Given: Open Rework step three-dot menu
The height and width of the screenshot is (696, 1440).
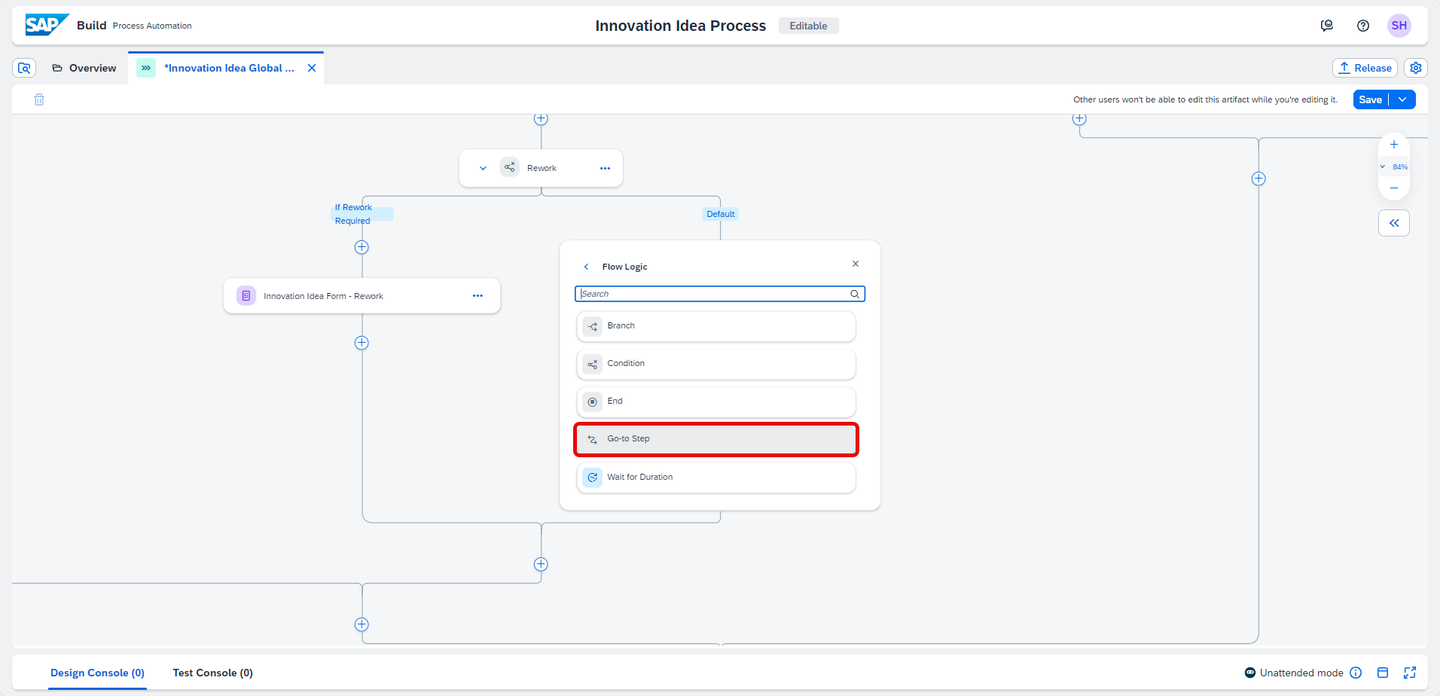Looking at the screenshot, I should tap(605, 168).
